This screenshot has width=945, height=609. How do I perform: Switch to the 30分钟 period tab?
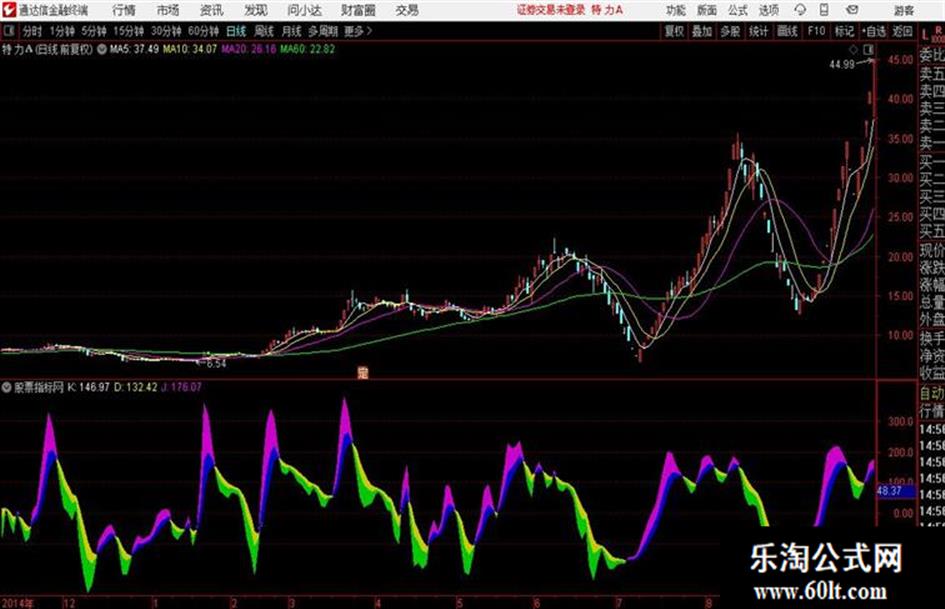point(166,31)
